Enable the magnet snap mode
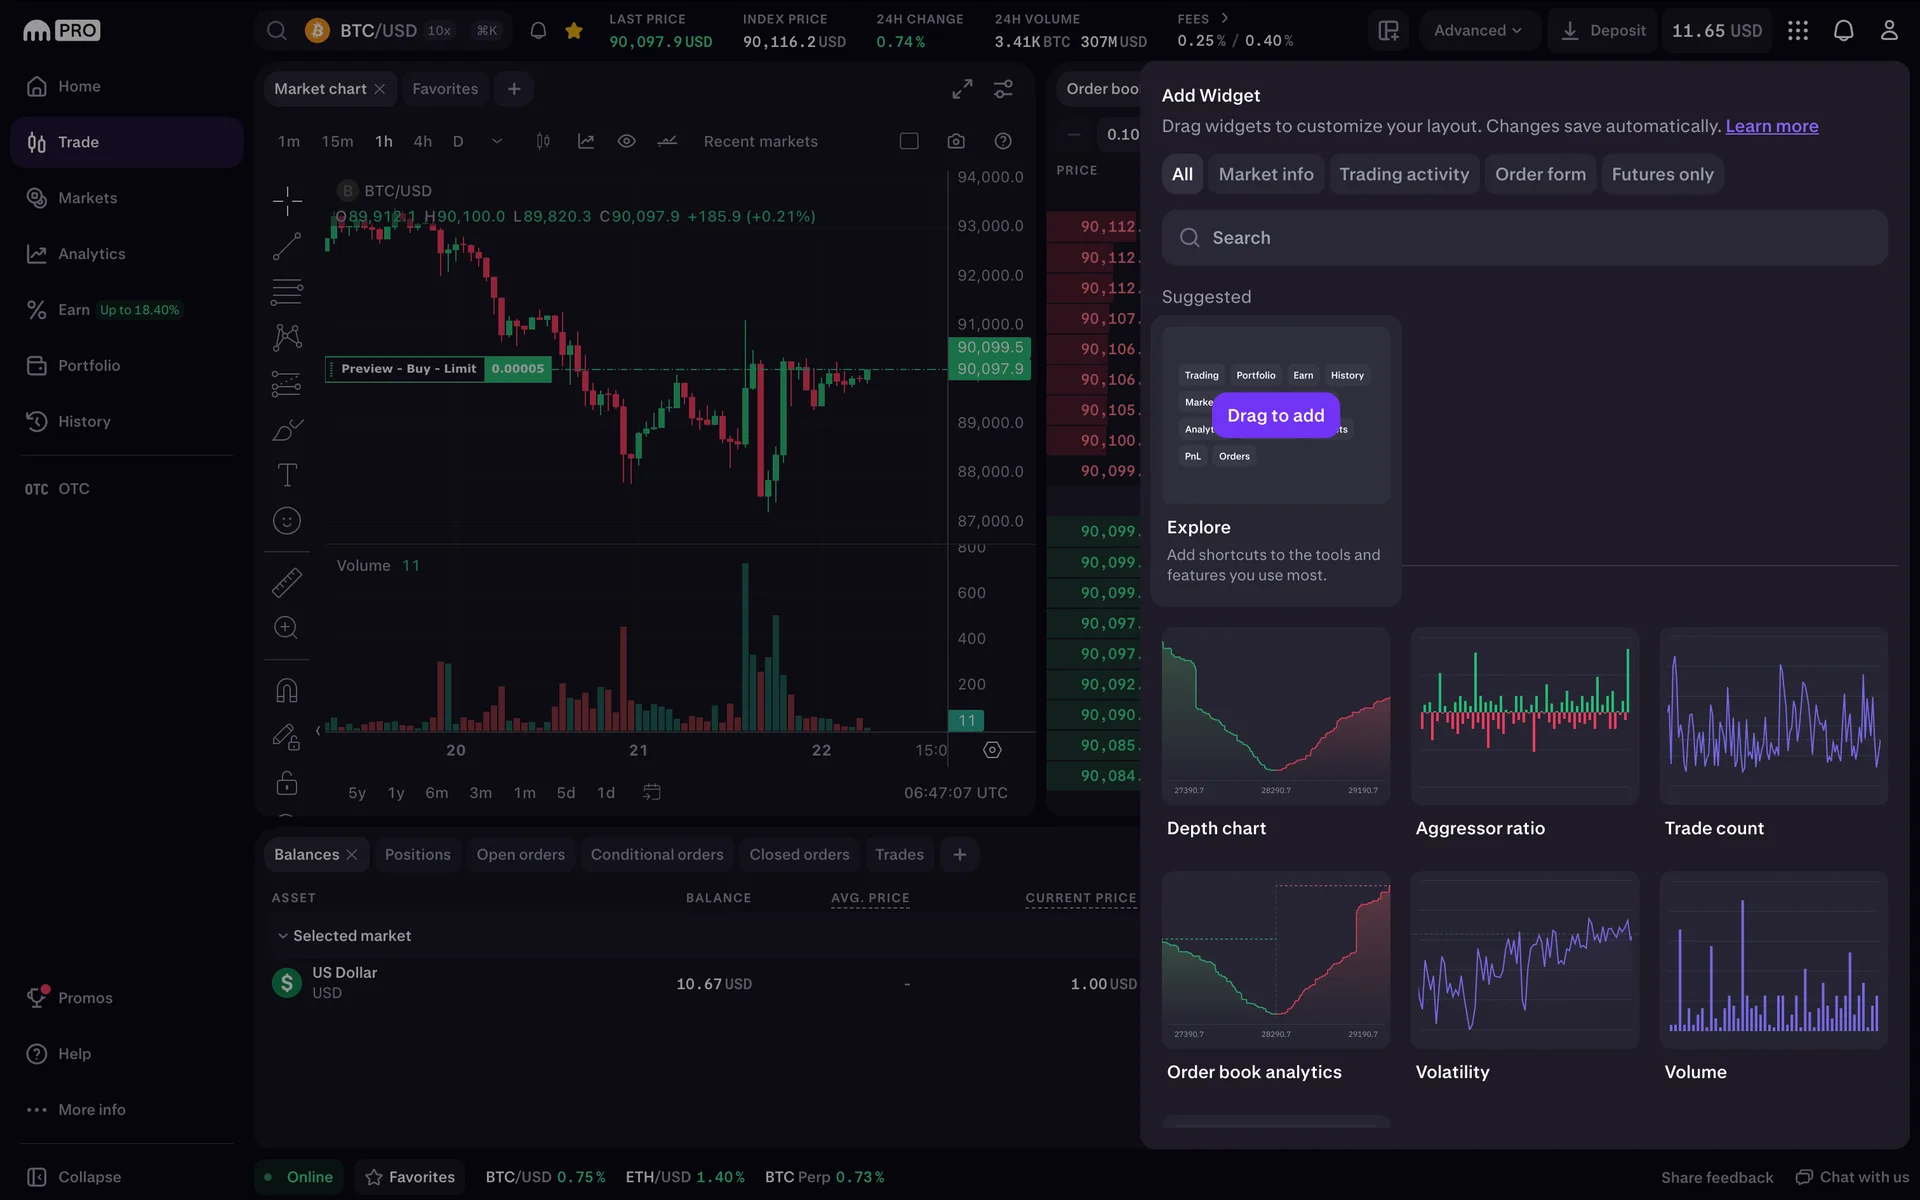Image resolution: width=1920 pixels, height=1200 pixels. click(287, 691)
